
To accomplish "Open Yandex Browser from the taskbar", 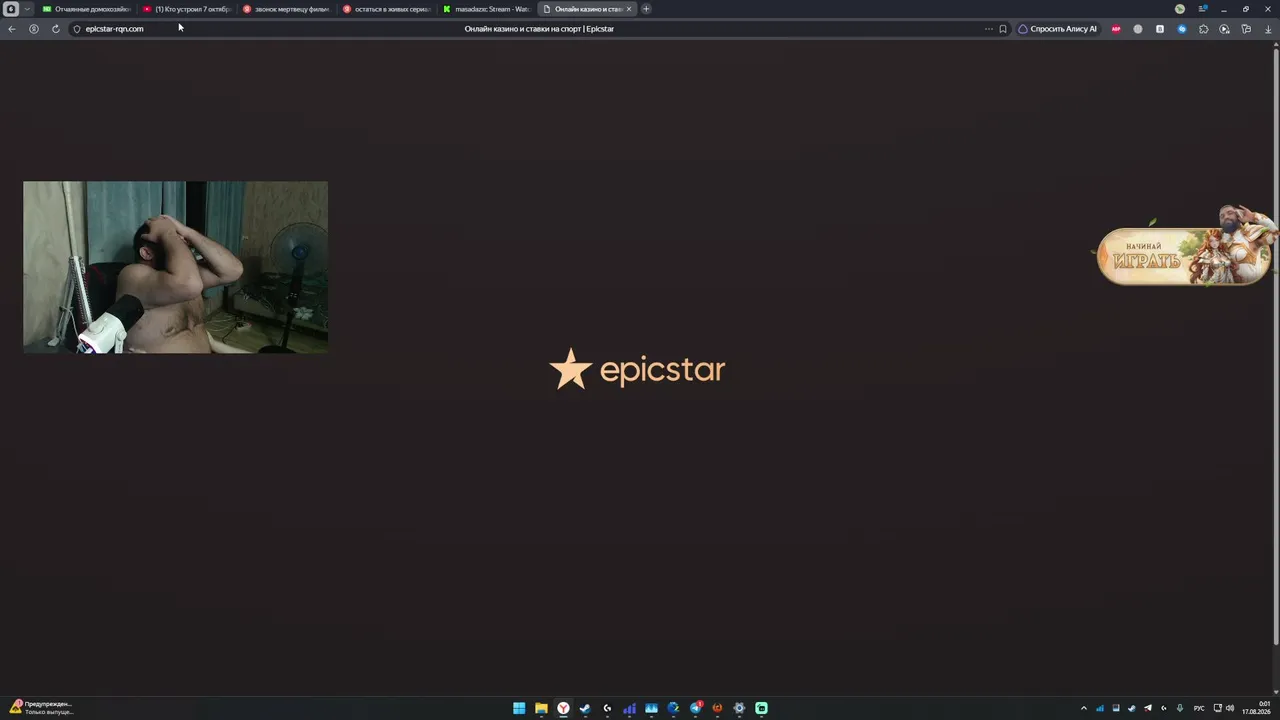I will click(563, 708).
